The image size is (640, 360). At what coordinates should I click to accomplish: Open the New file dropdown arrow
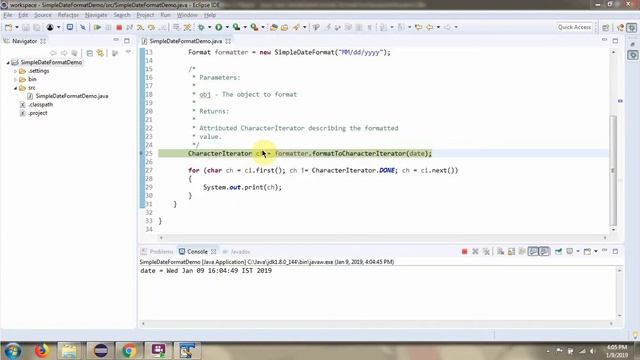click(x=17, y=27)
